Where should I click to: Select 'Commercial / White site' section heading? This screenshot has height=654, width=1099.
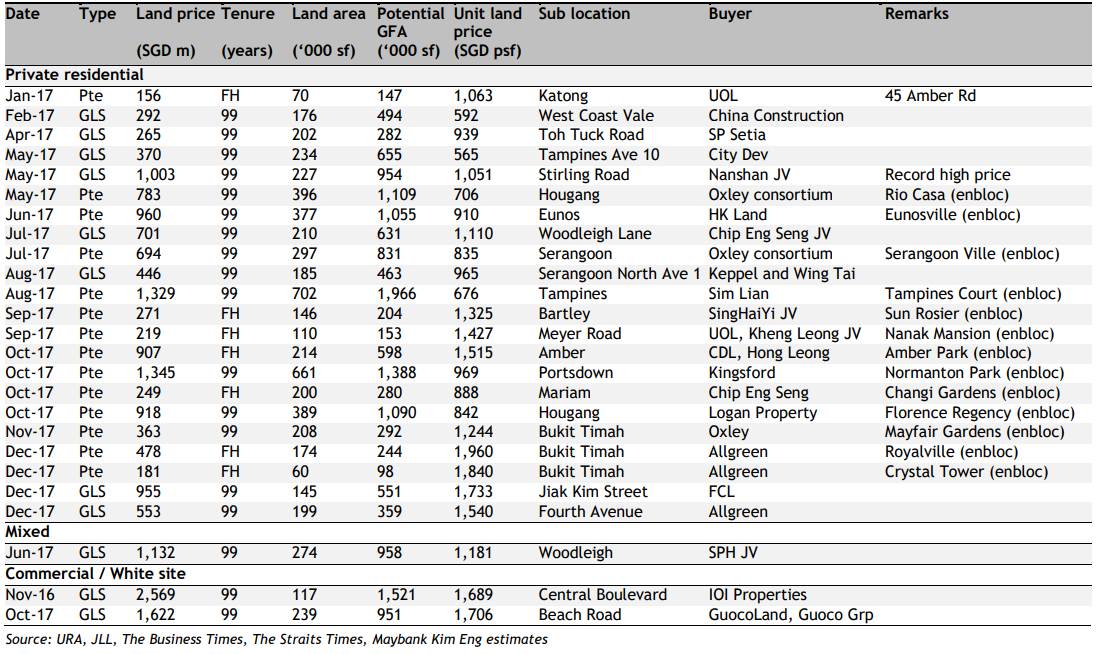95,574
